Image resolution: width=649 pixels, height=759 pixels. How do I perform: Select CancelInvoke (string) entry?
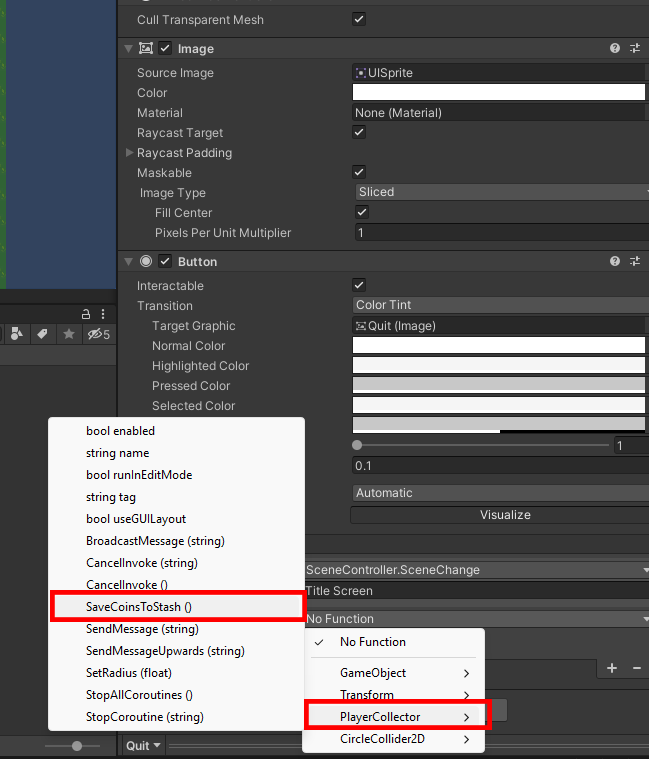[177, 562]
